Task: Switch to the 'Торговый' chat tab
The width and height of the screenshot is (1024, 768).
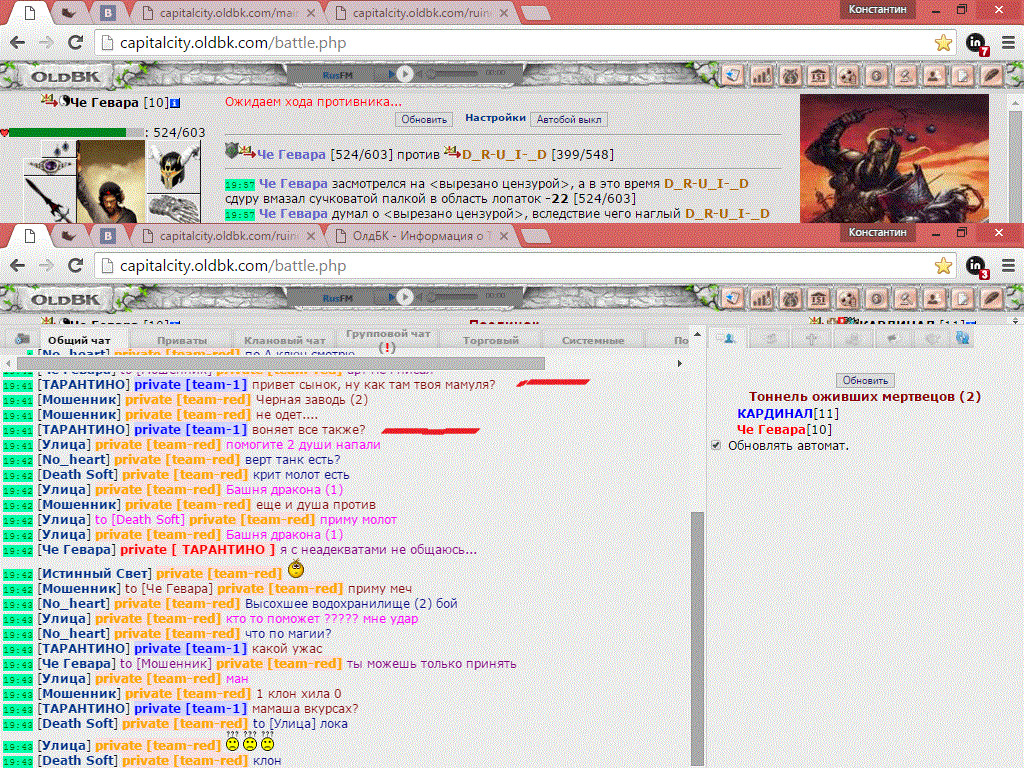Action: [490, 340]
